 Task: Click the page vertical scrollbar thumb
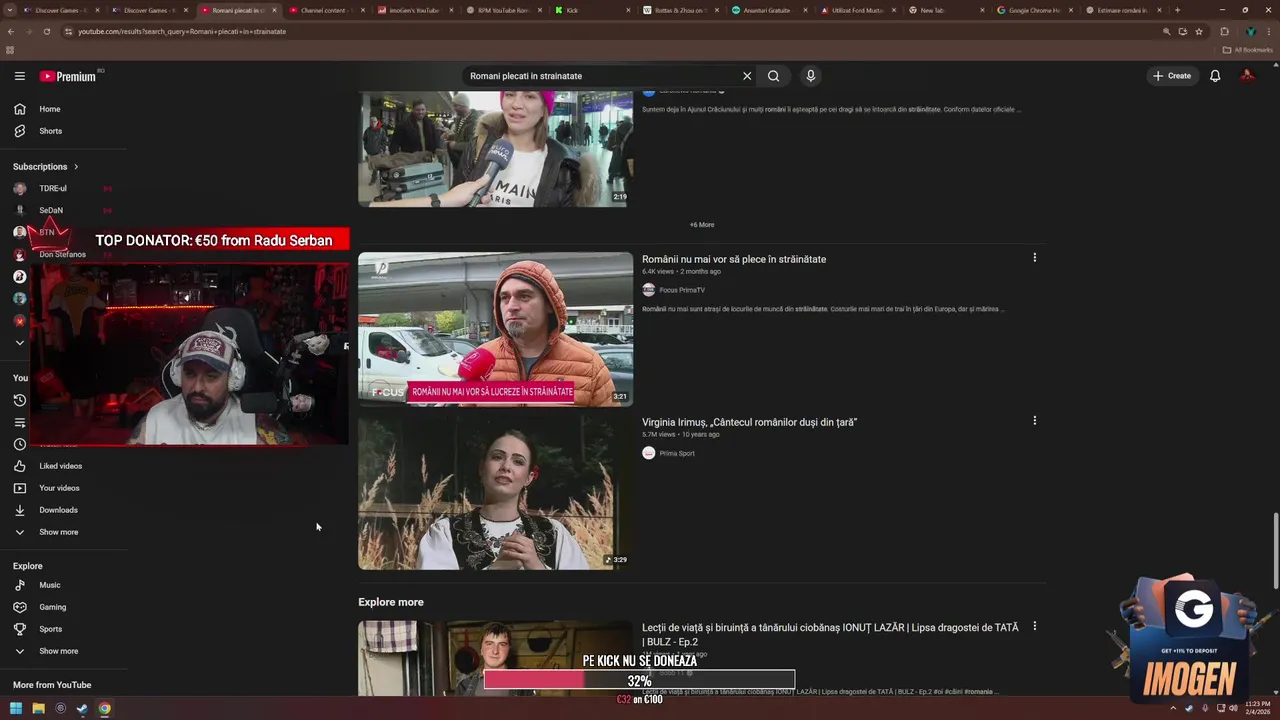1275,550
